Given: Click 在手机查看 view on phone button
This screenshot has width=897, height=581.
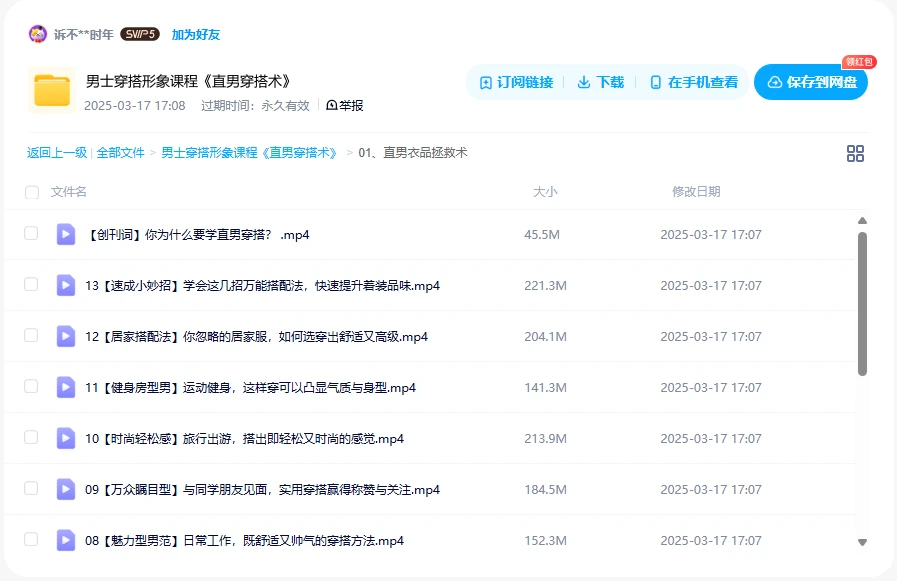Looking at the screenshot, I should click(x=694, y=82).
